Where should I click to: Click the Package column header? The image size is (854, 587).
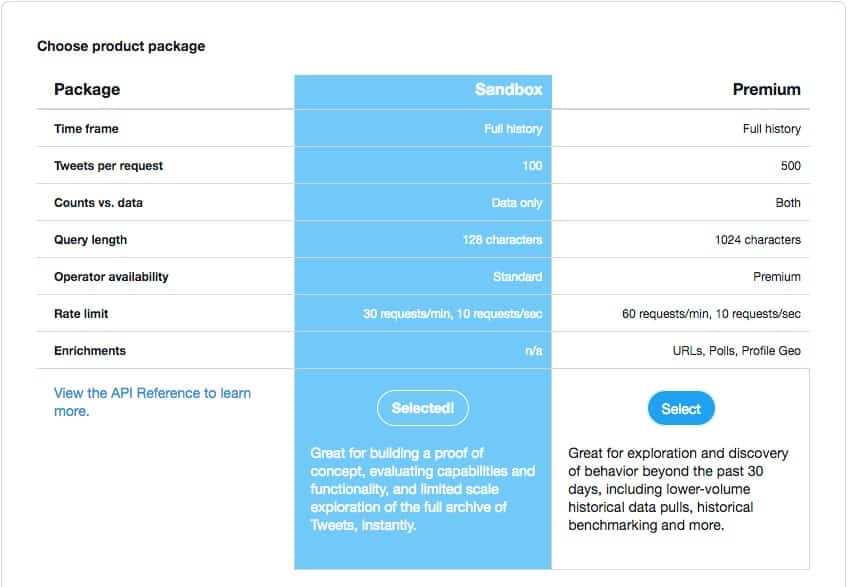[x=87, y=89]
